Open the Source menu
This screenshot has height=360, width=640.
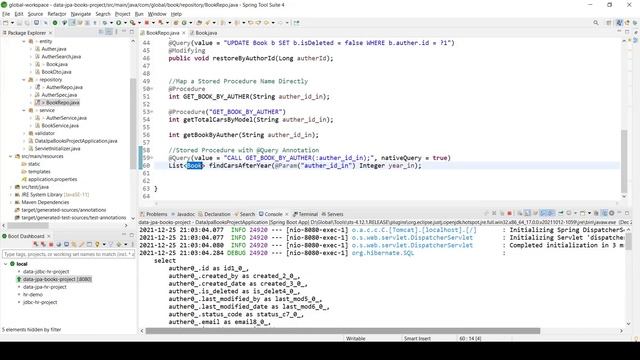tap(35, 14)
